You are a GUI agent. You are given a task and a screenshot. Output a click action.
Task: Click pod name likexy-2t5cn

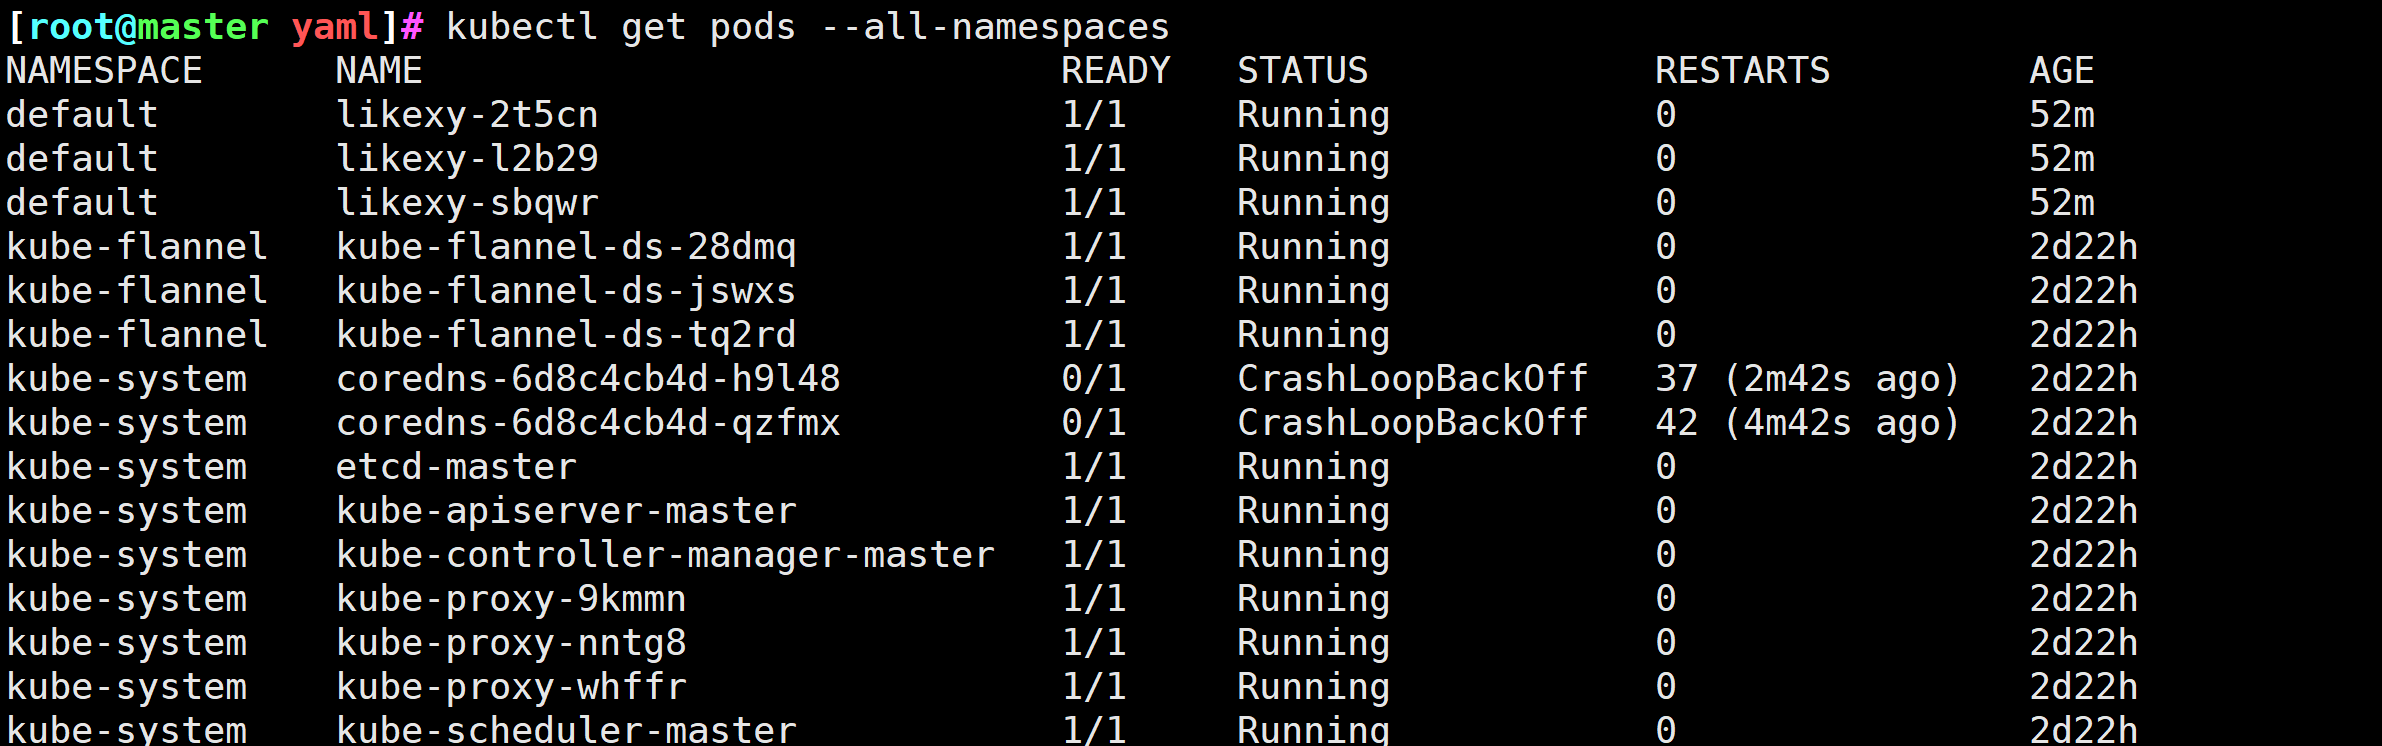(x=467, y=115)
